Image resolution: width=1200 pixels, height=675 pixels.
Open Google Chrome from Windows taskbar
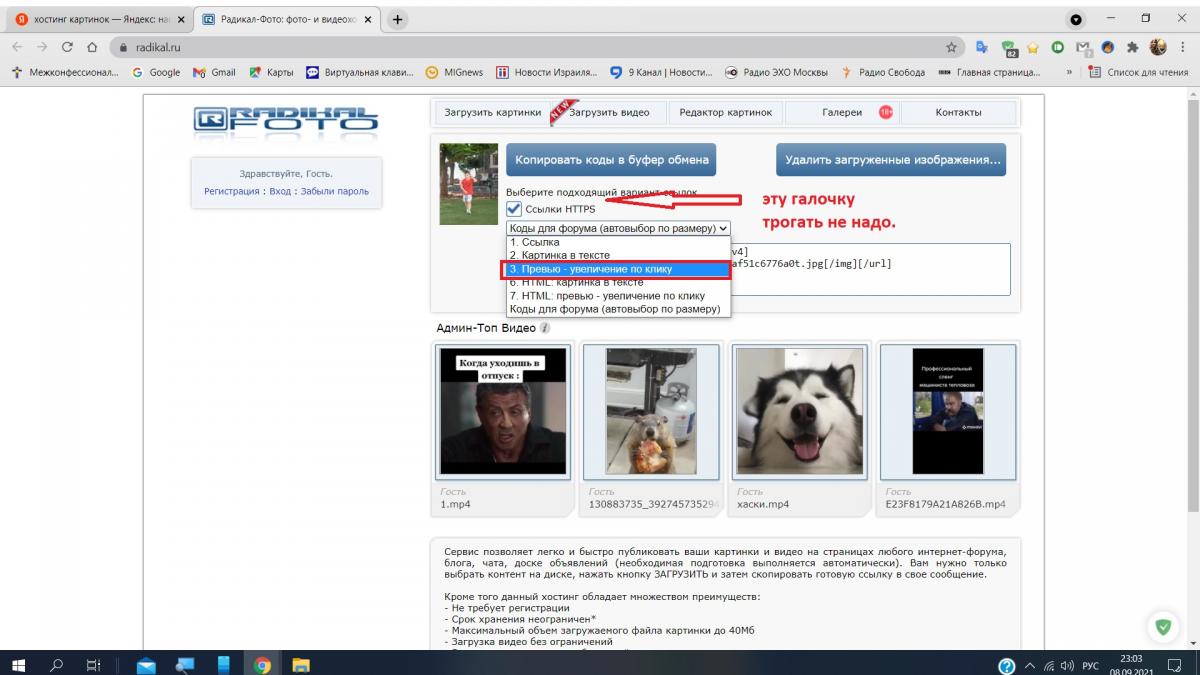(262, 665)
